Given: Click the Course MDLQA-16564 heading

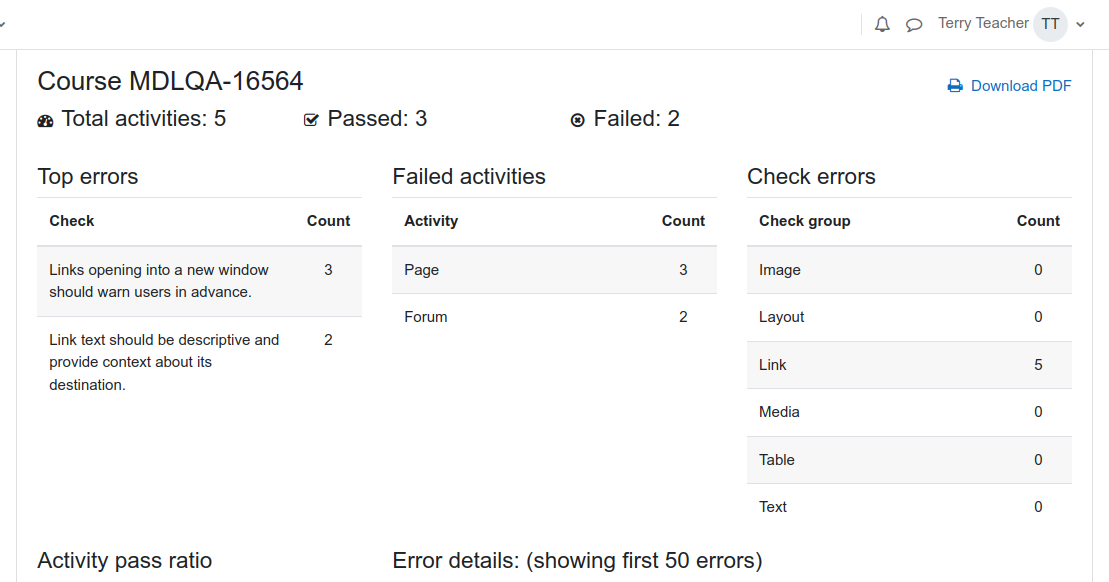Looking at the screenshot, I should [x=170, y=81].
